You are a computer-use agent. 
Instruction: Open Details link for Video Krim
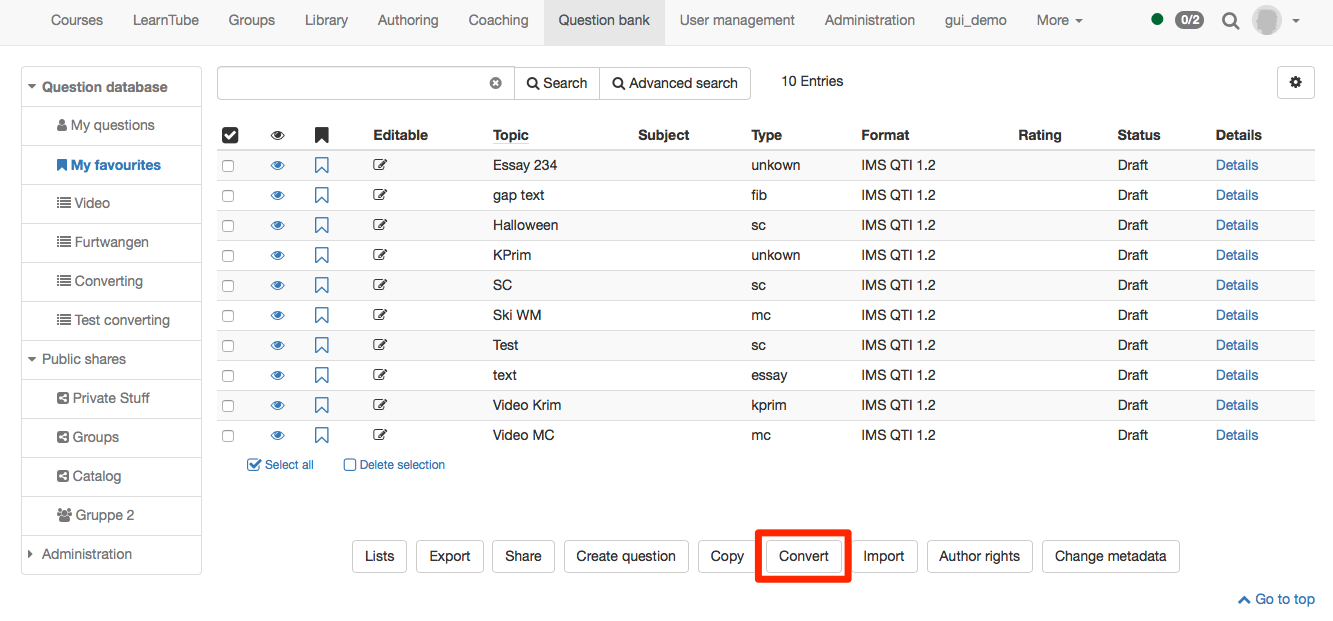[1236, 405]
